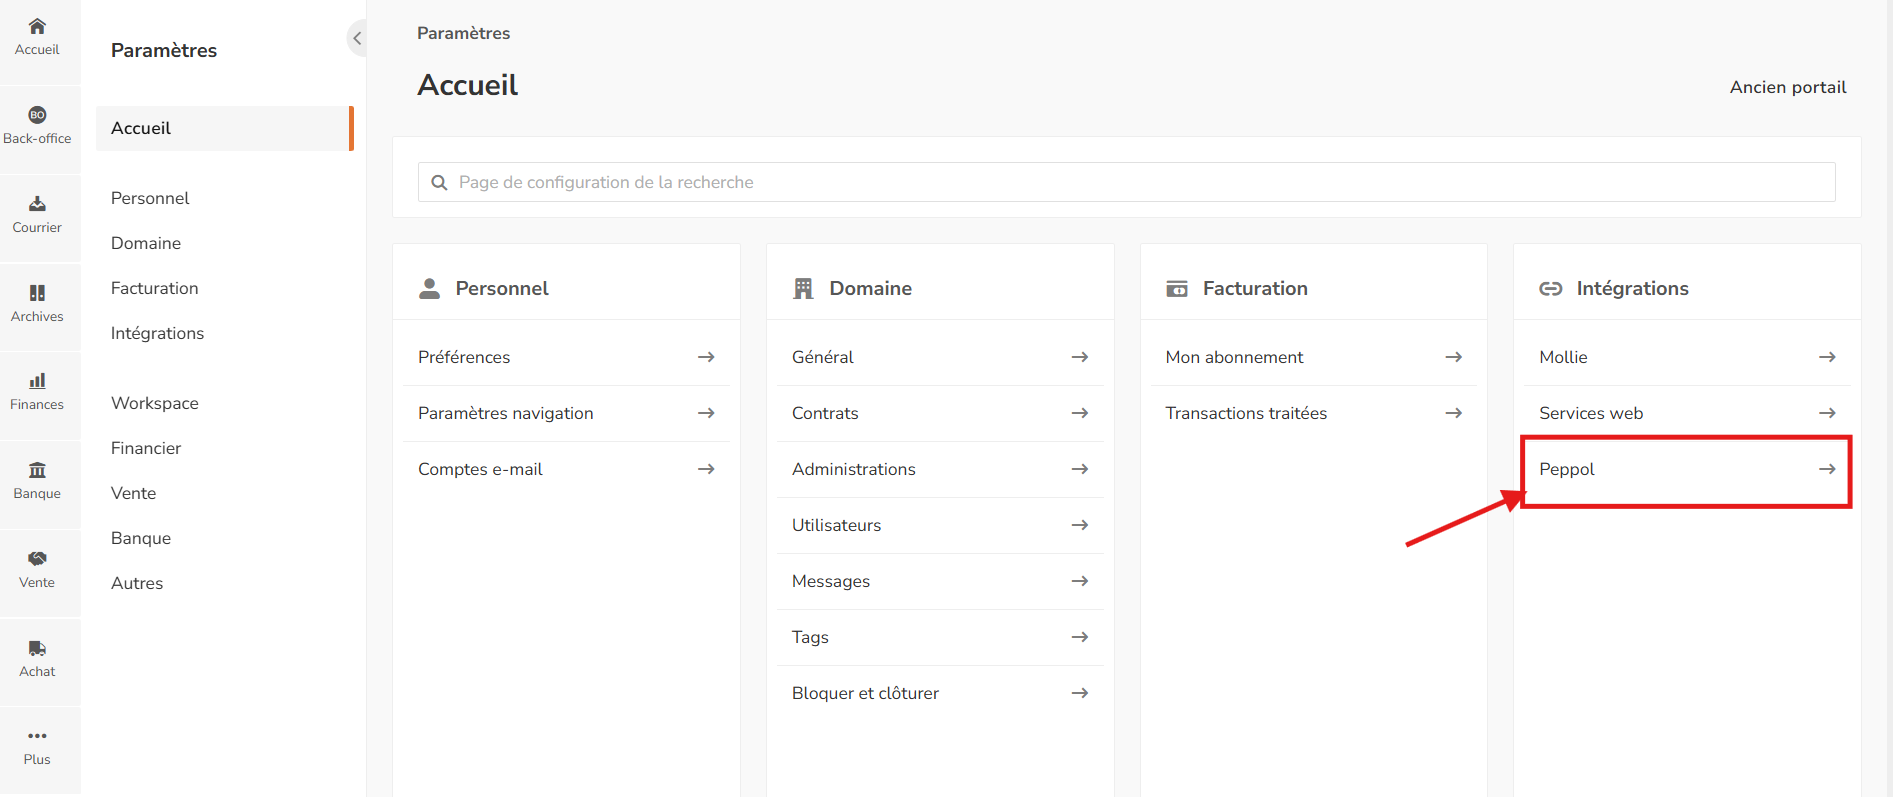Viewport: 1893px width, 797px height.
Task: Open Utilisateurs under Domaine
Action: click(x=837, y=525)
